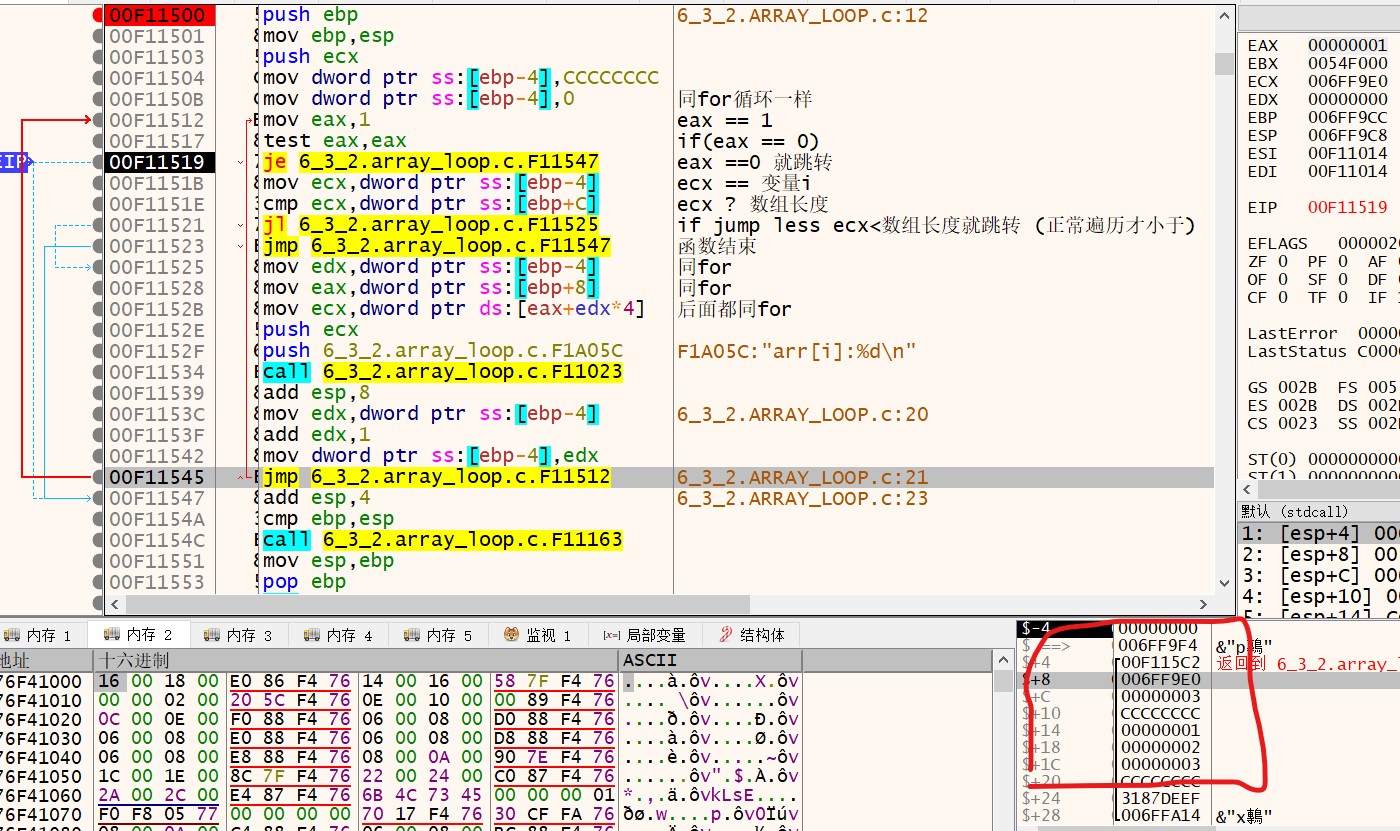The width and height of the screenshot is (1400, 831).
Task: Open the 默认 (stdcall) calling convention dropdown
Action: click(1319, 512)
